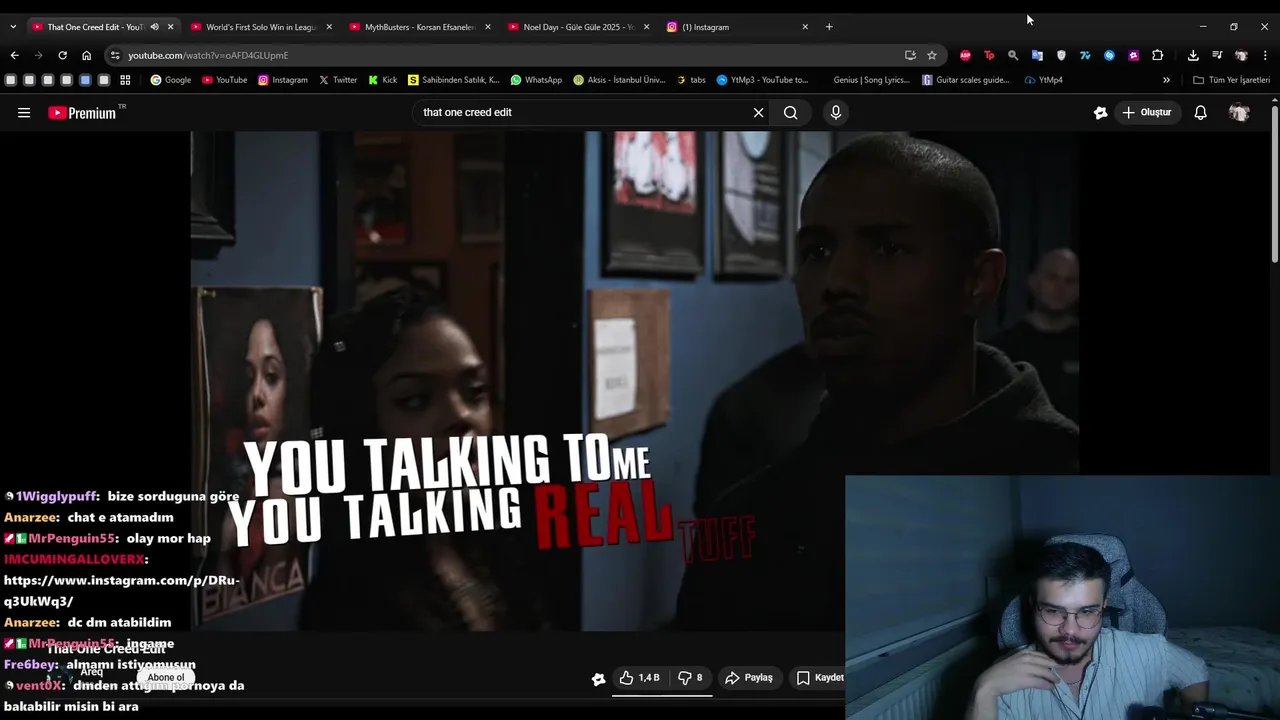Switch to the MythBusters tab
Screen dimensions: 1280x720
coord(420,27)
